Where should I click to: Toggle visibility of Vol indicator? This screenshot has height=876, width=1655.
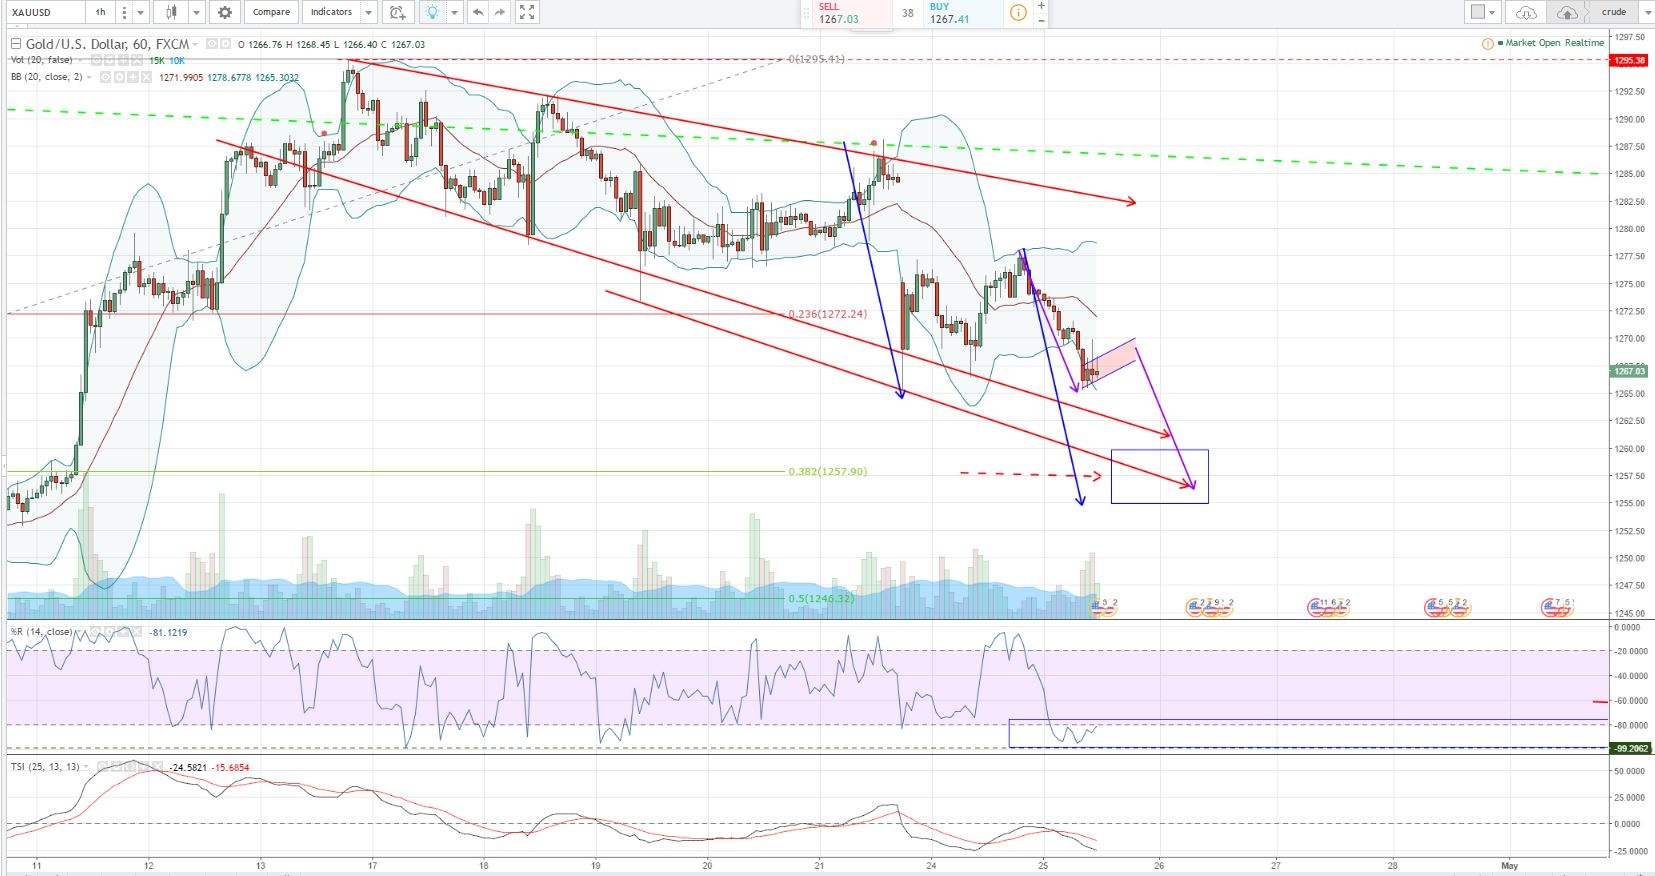96,61
